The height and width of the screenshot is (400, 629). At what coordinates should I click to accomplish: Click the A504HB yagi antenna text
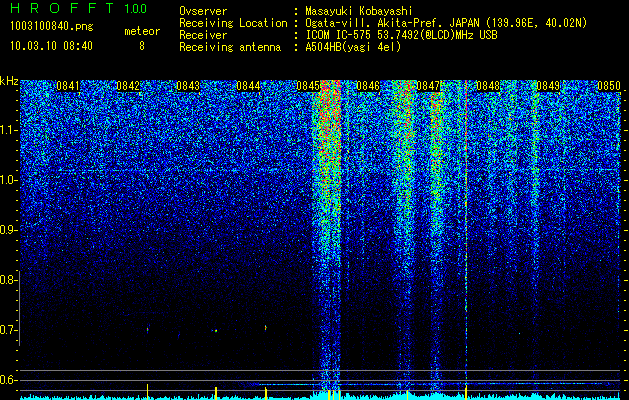tap(353, 47)
